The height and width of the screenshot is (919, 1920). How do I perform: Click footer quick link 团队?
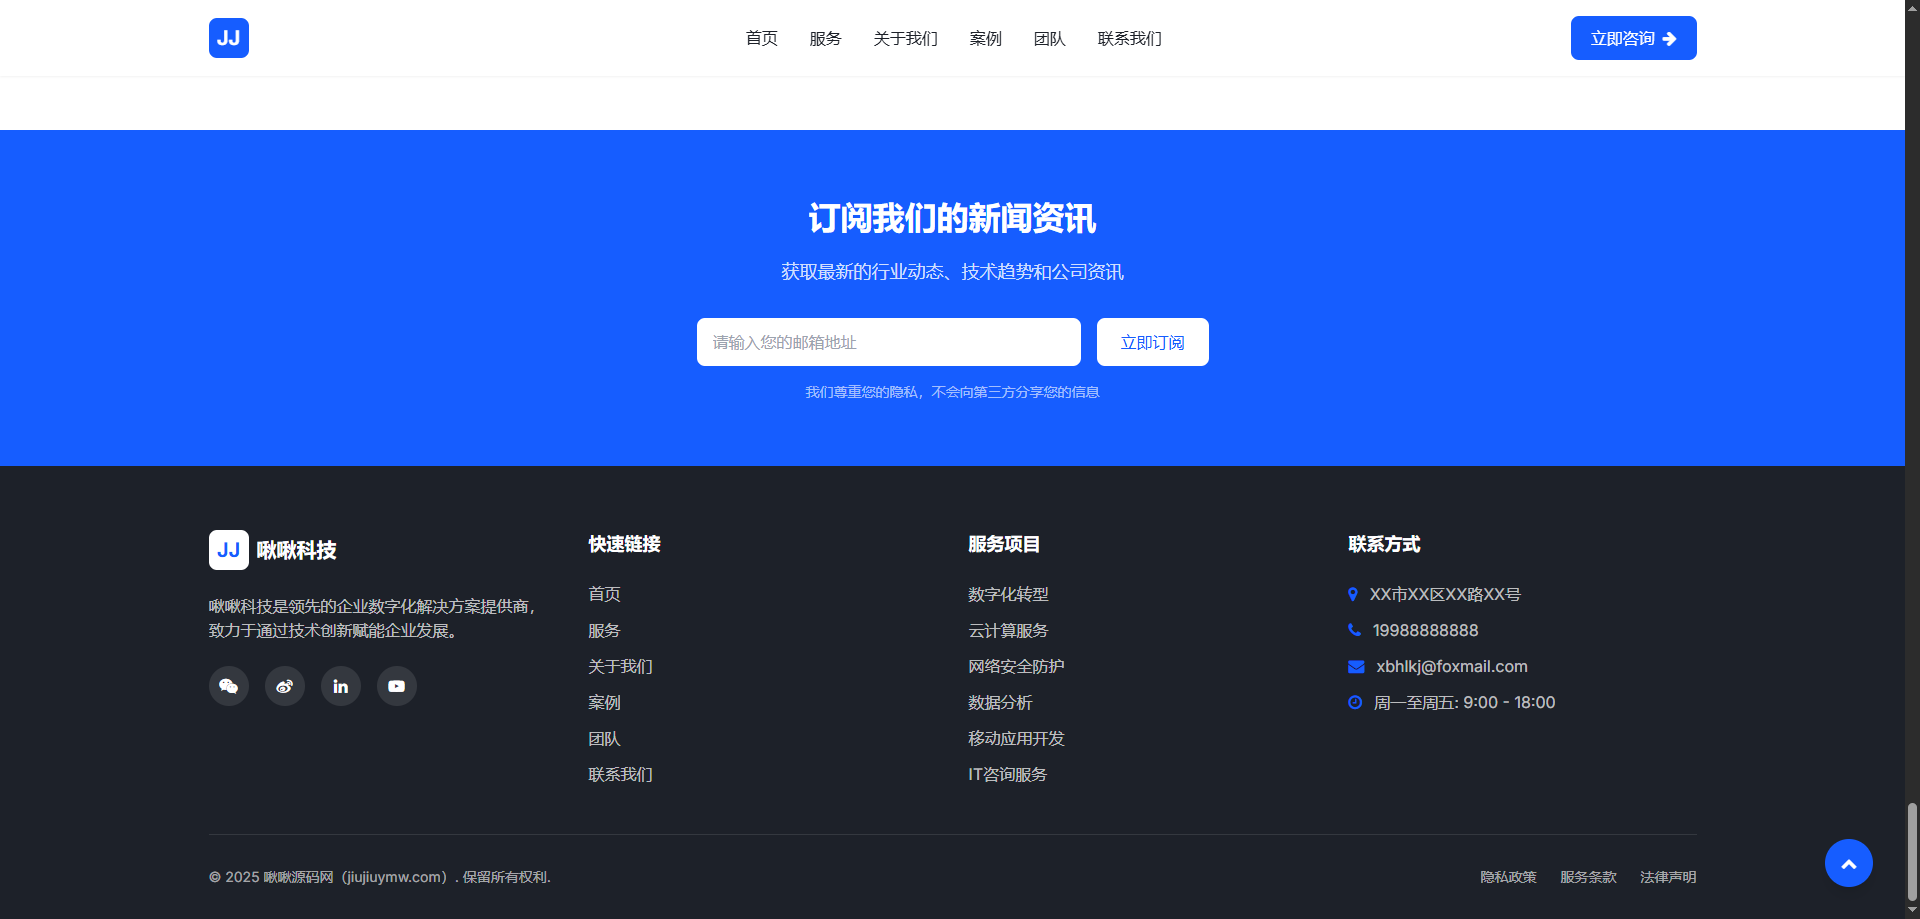pyautogui.click(x=605, y=738)
